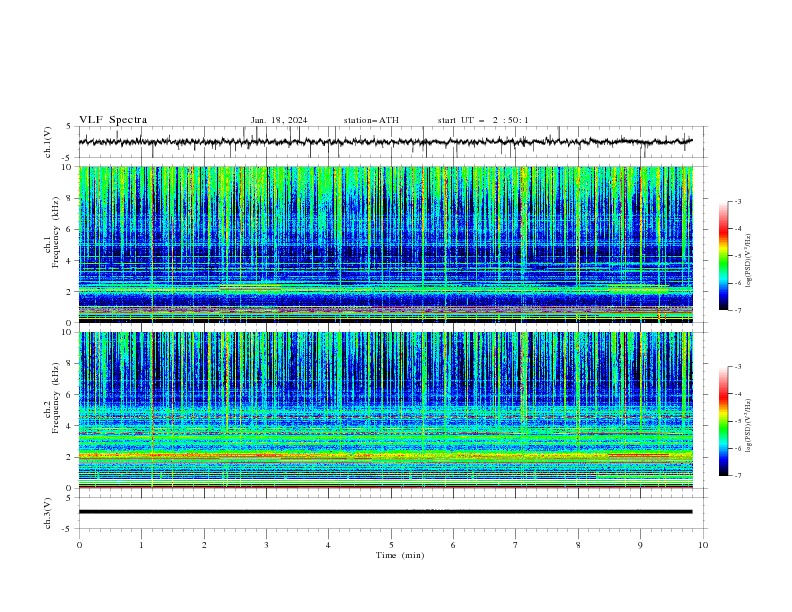Click time axis tick label "4"

click(x=328, y=545)
